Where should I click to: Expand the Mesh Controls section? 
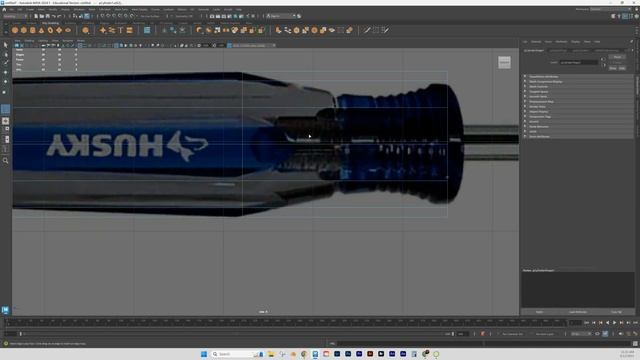(x=578, y=87)
